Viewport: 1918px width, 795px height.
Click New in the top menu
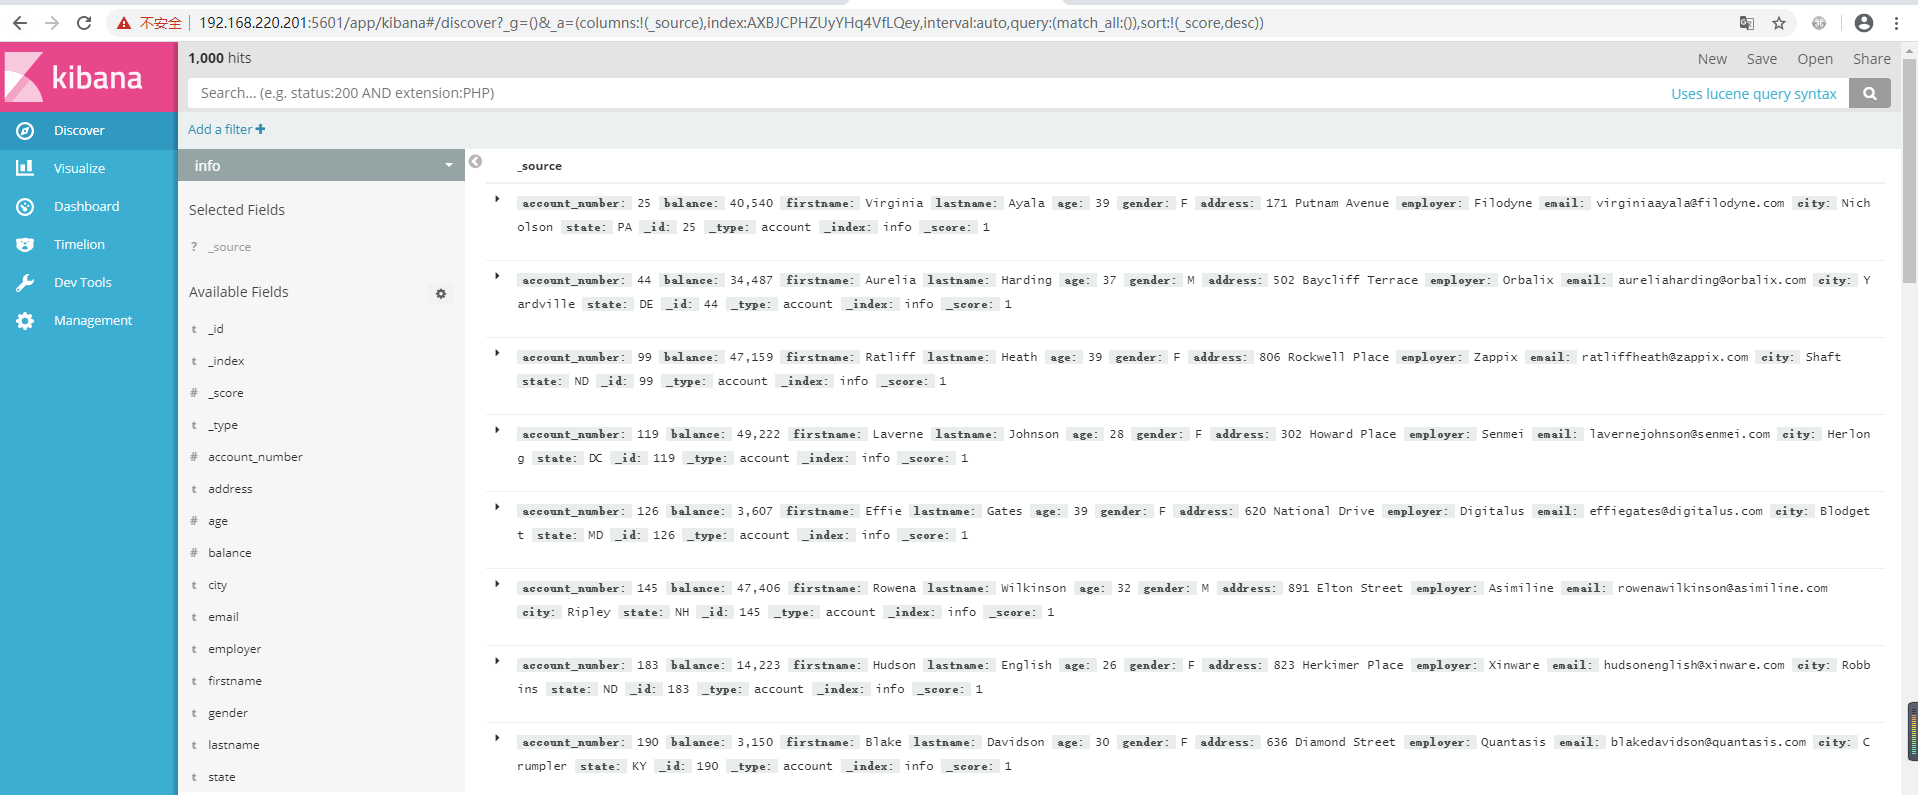(x=1712, y=59)
